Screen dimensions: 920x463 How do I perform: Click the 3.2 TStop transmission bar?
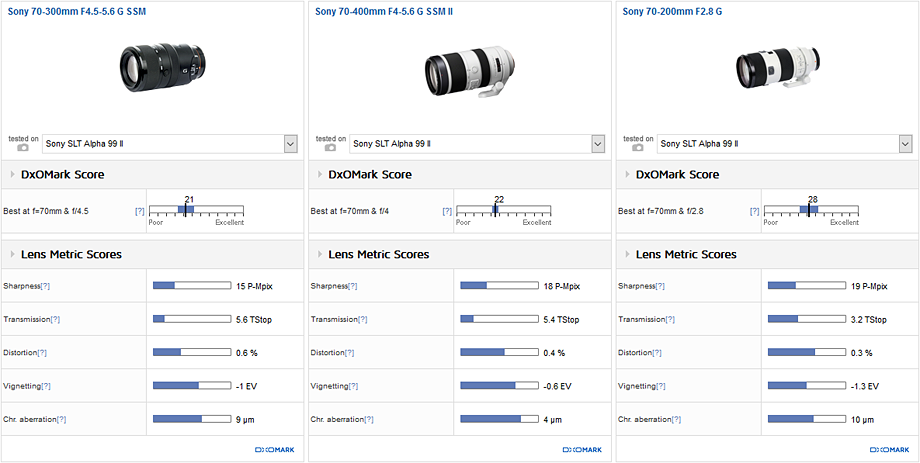pyautogui.click(x=807, y=319)
